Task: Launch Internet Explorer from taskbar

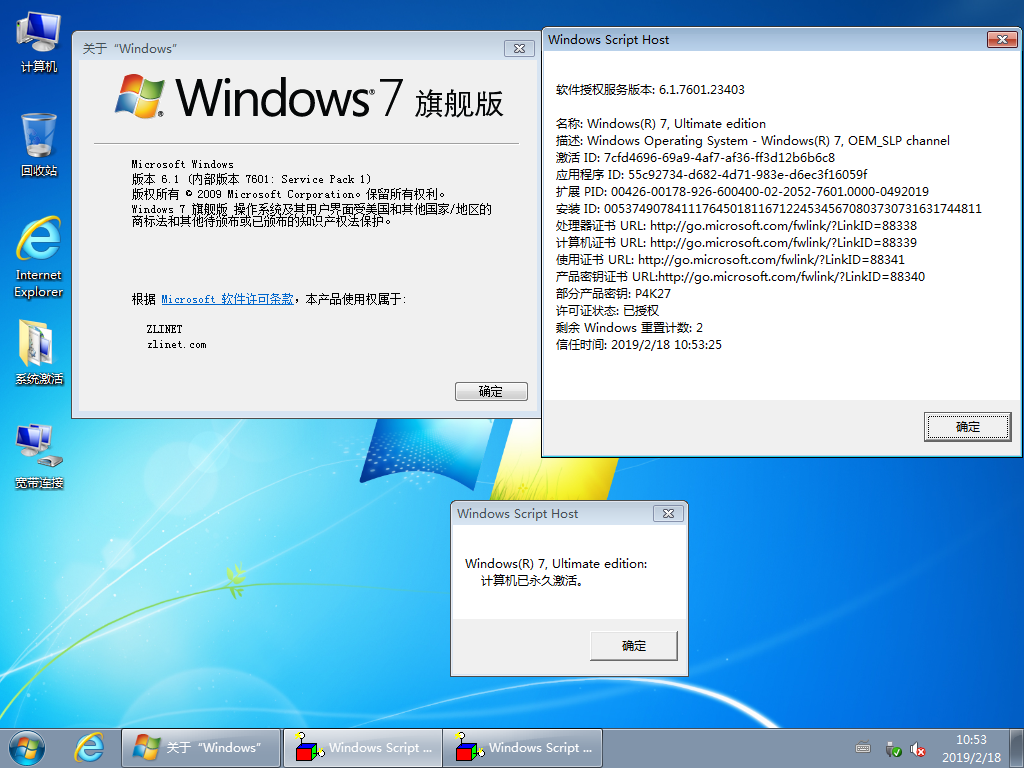Action: pyautogui.click(x=89, y=748)
